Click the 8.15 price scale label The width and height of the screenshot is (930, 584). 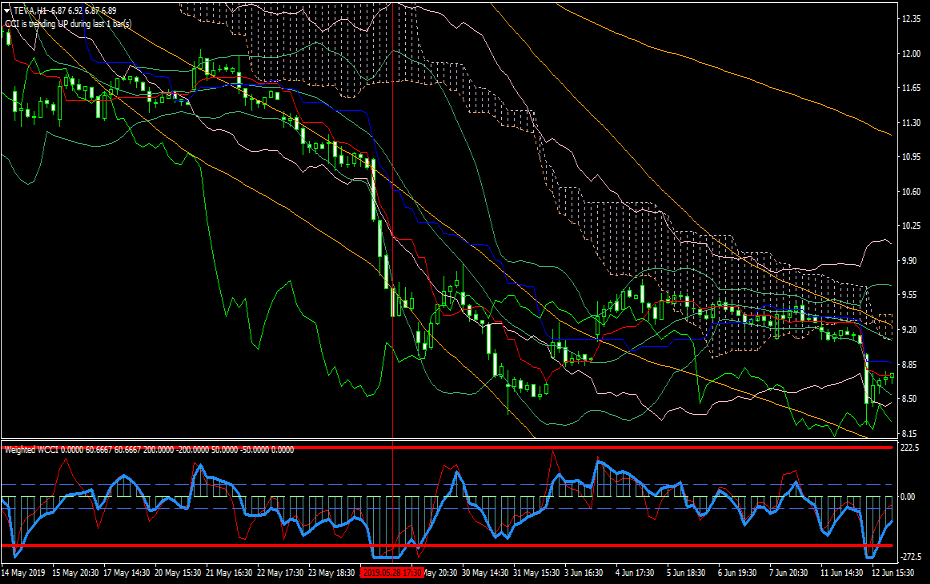click(909, 434)
